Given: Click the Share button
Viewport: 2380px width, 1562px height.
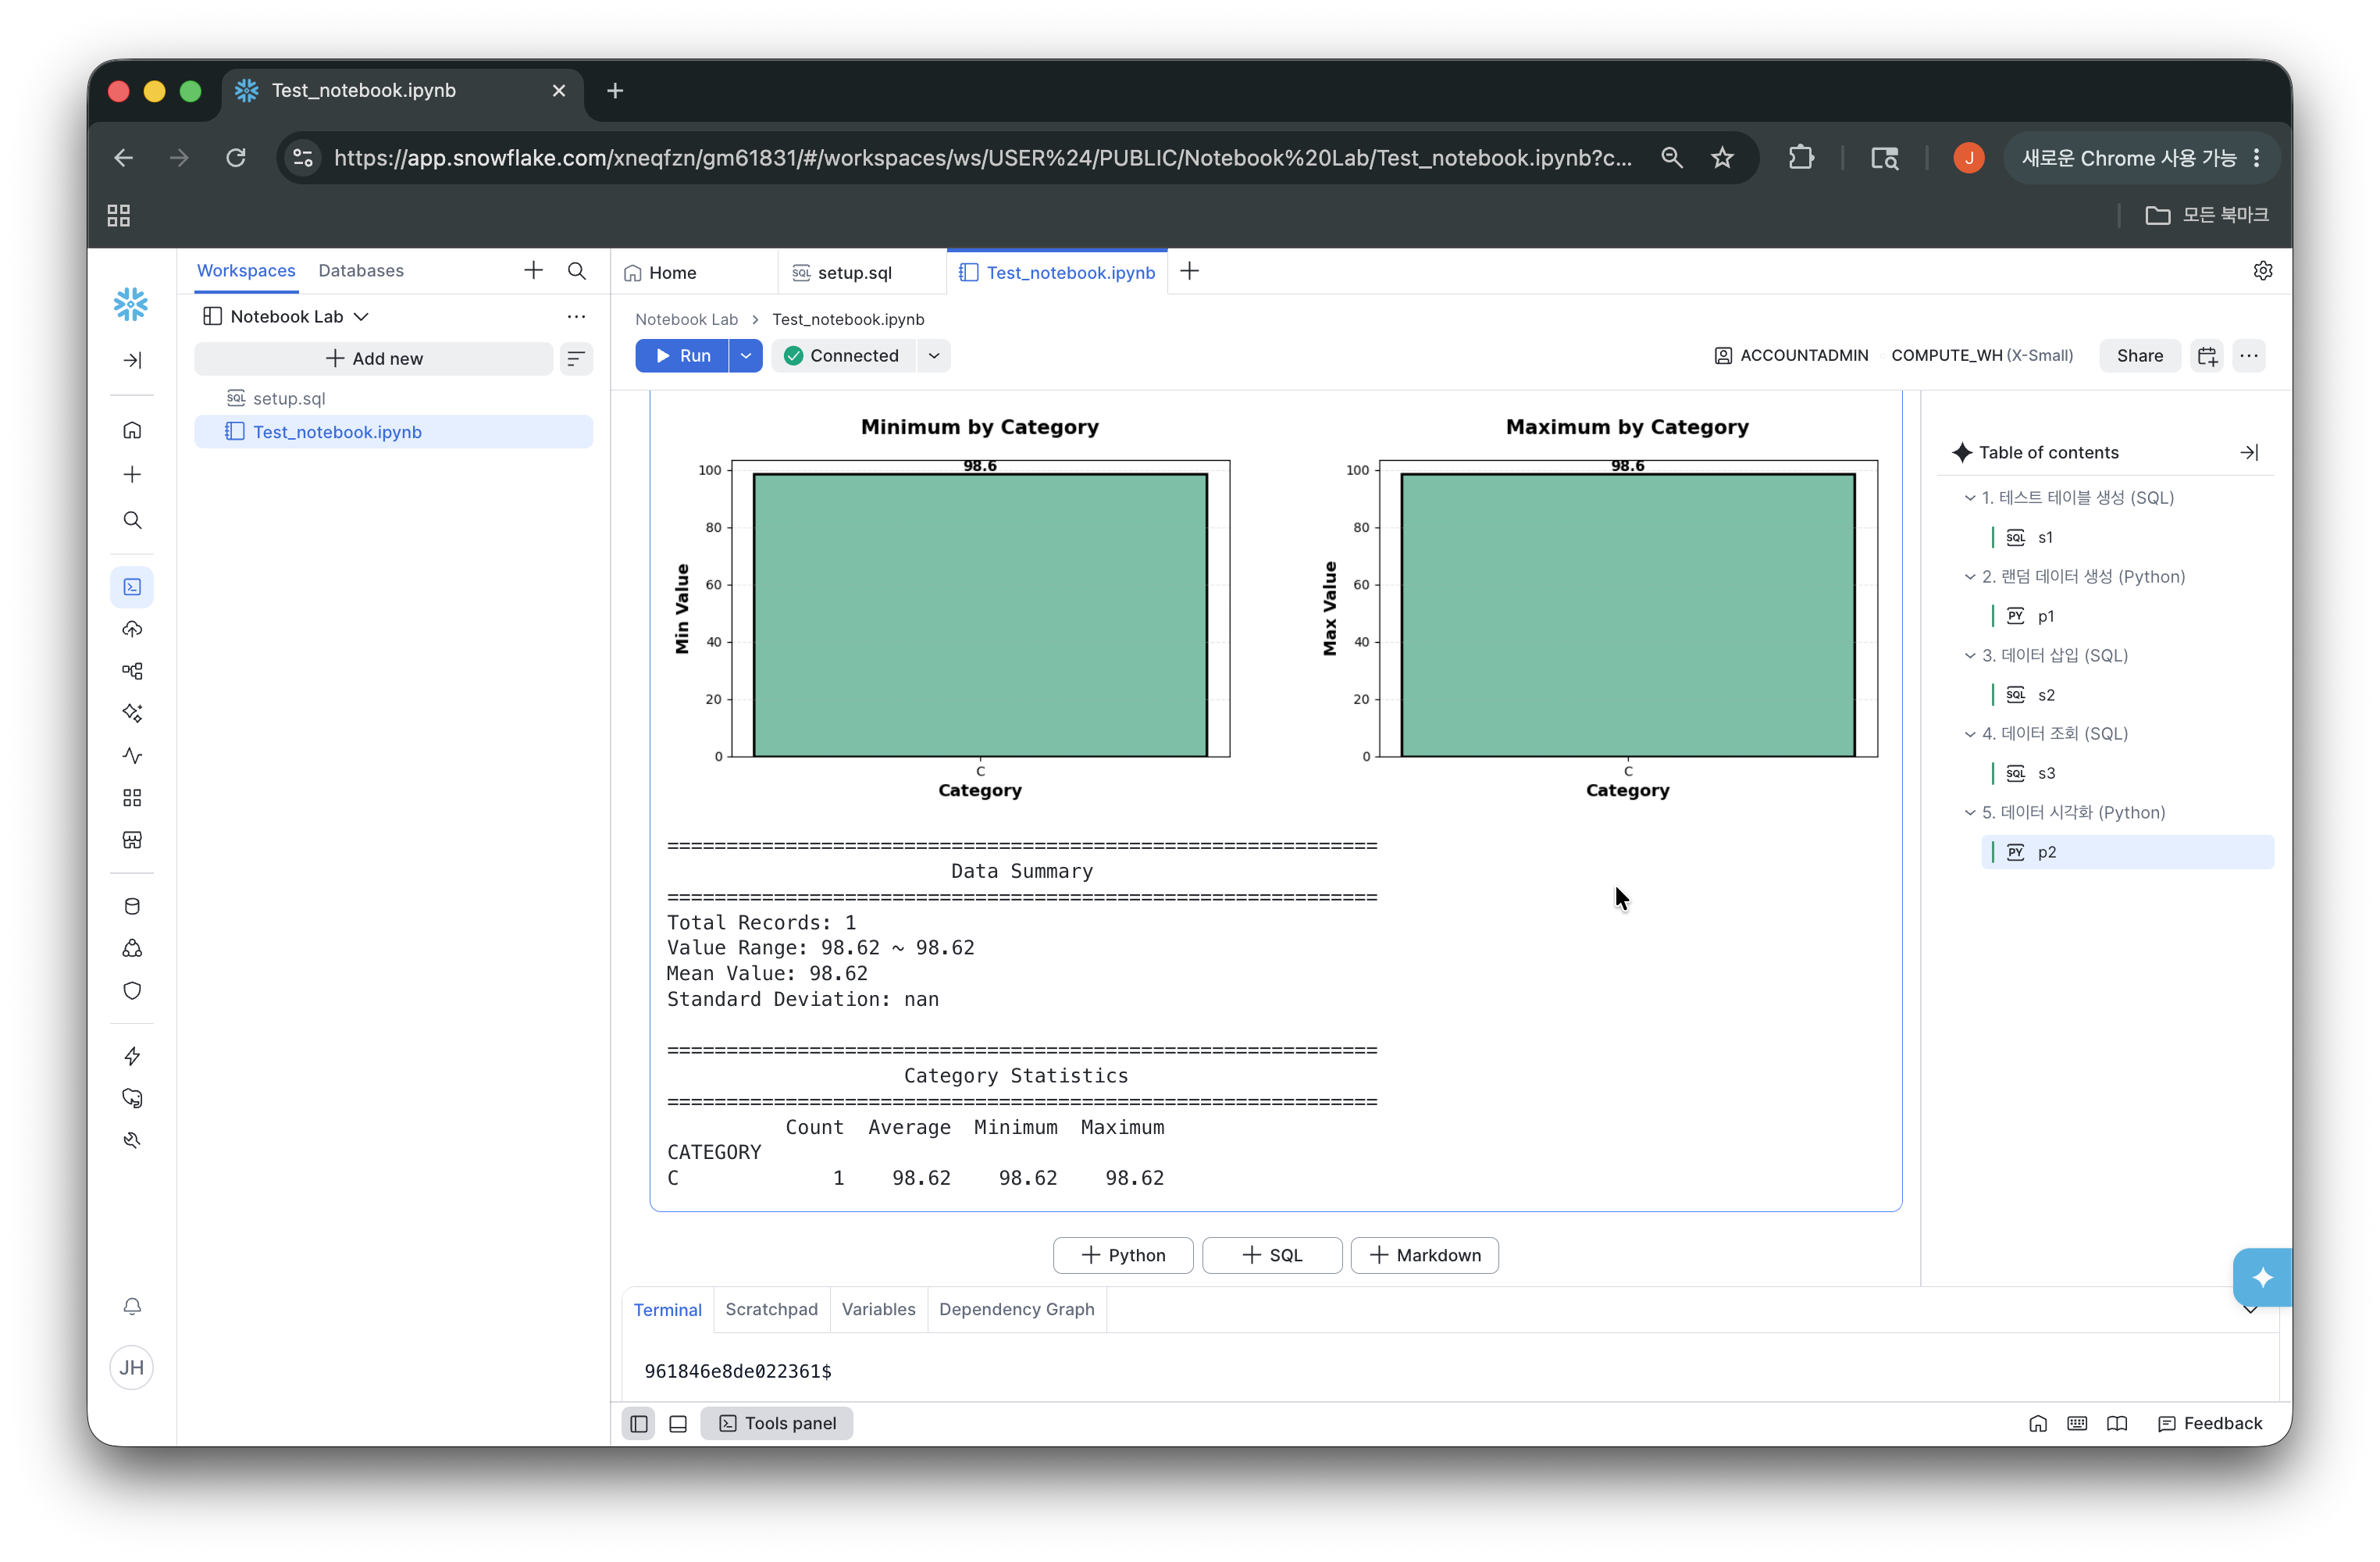Looking at the screenshot, I should pyautogui.click(x=2139, y=356).
